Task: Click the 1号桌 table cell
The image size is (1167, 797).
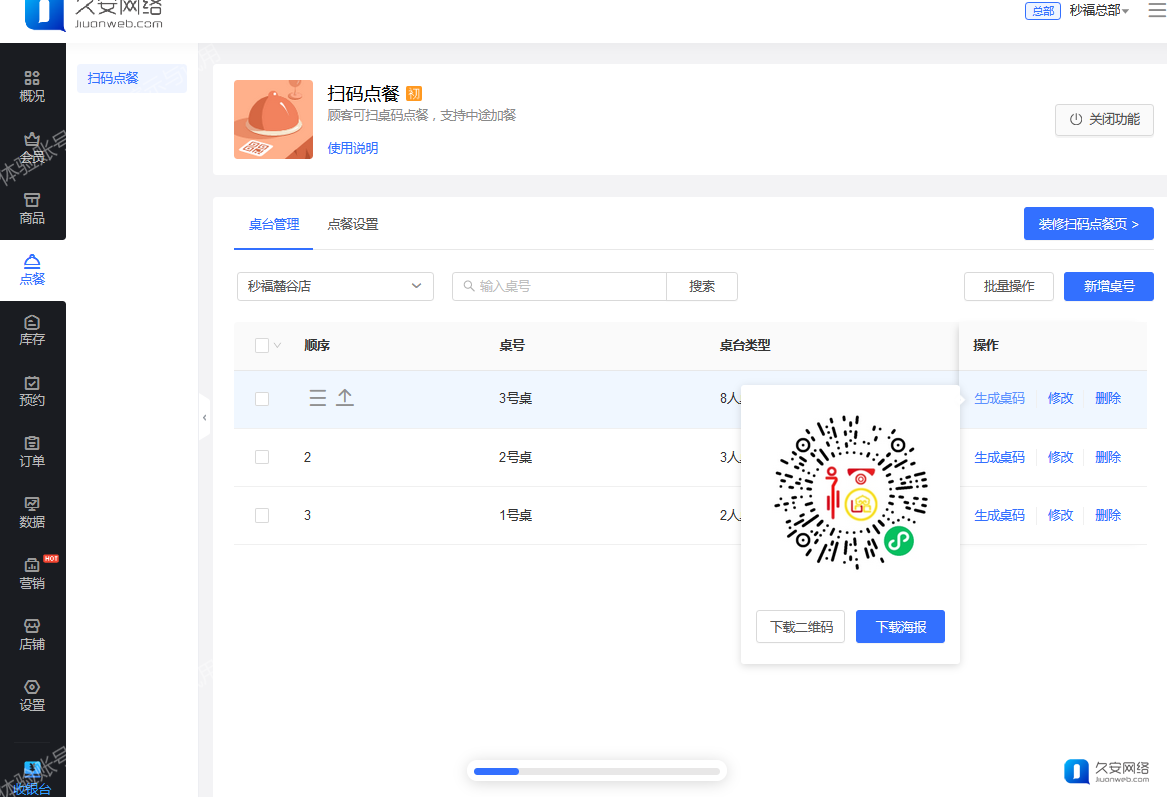Action: [x=515, y=515]
